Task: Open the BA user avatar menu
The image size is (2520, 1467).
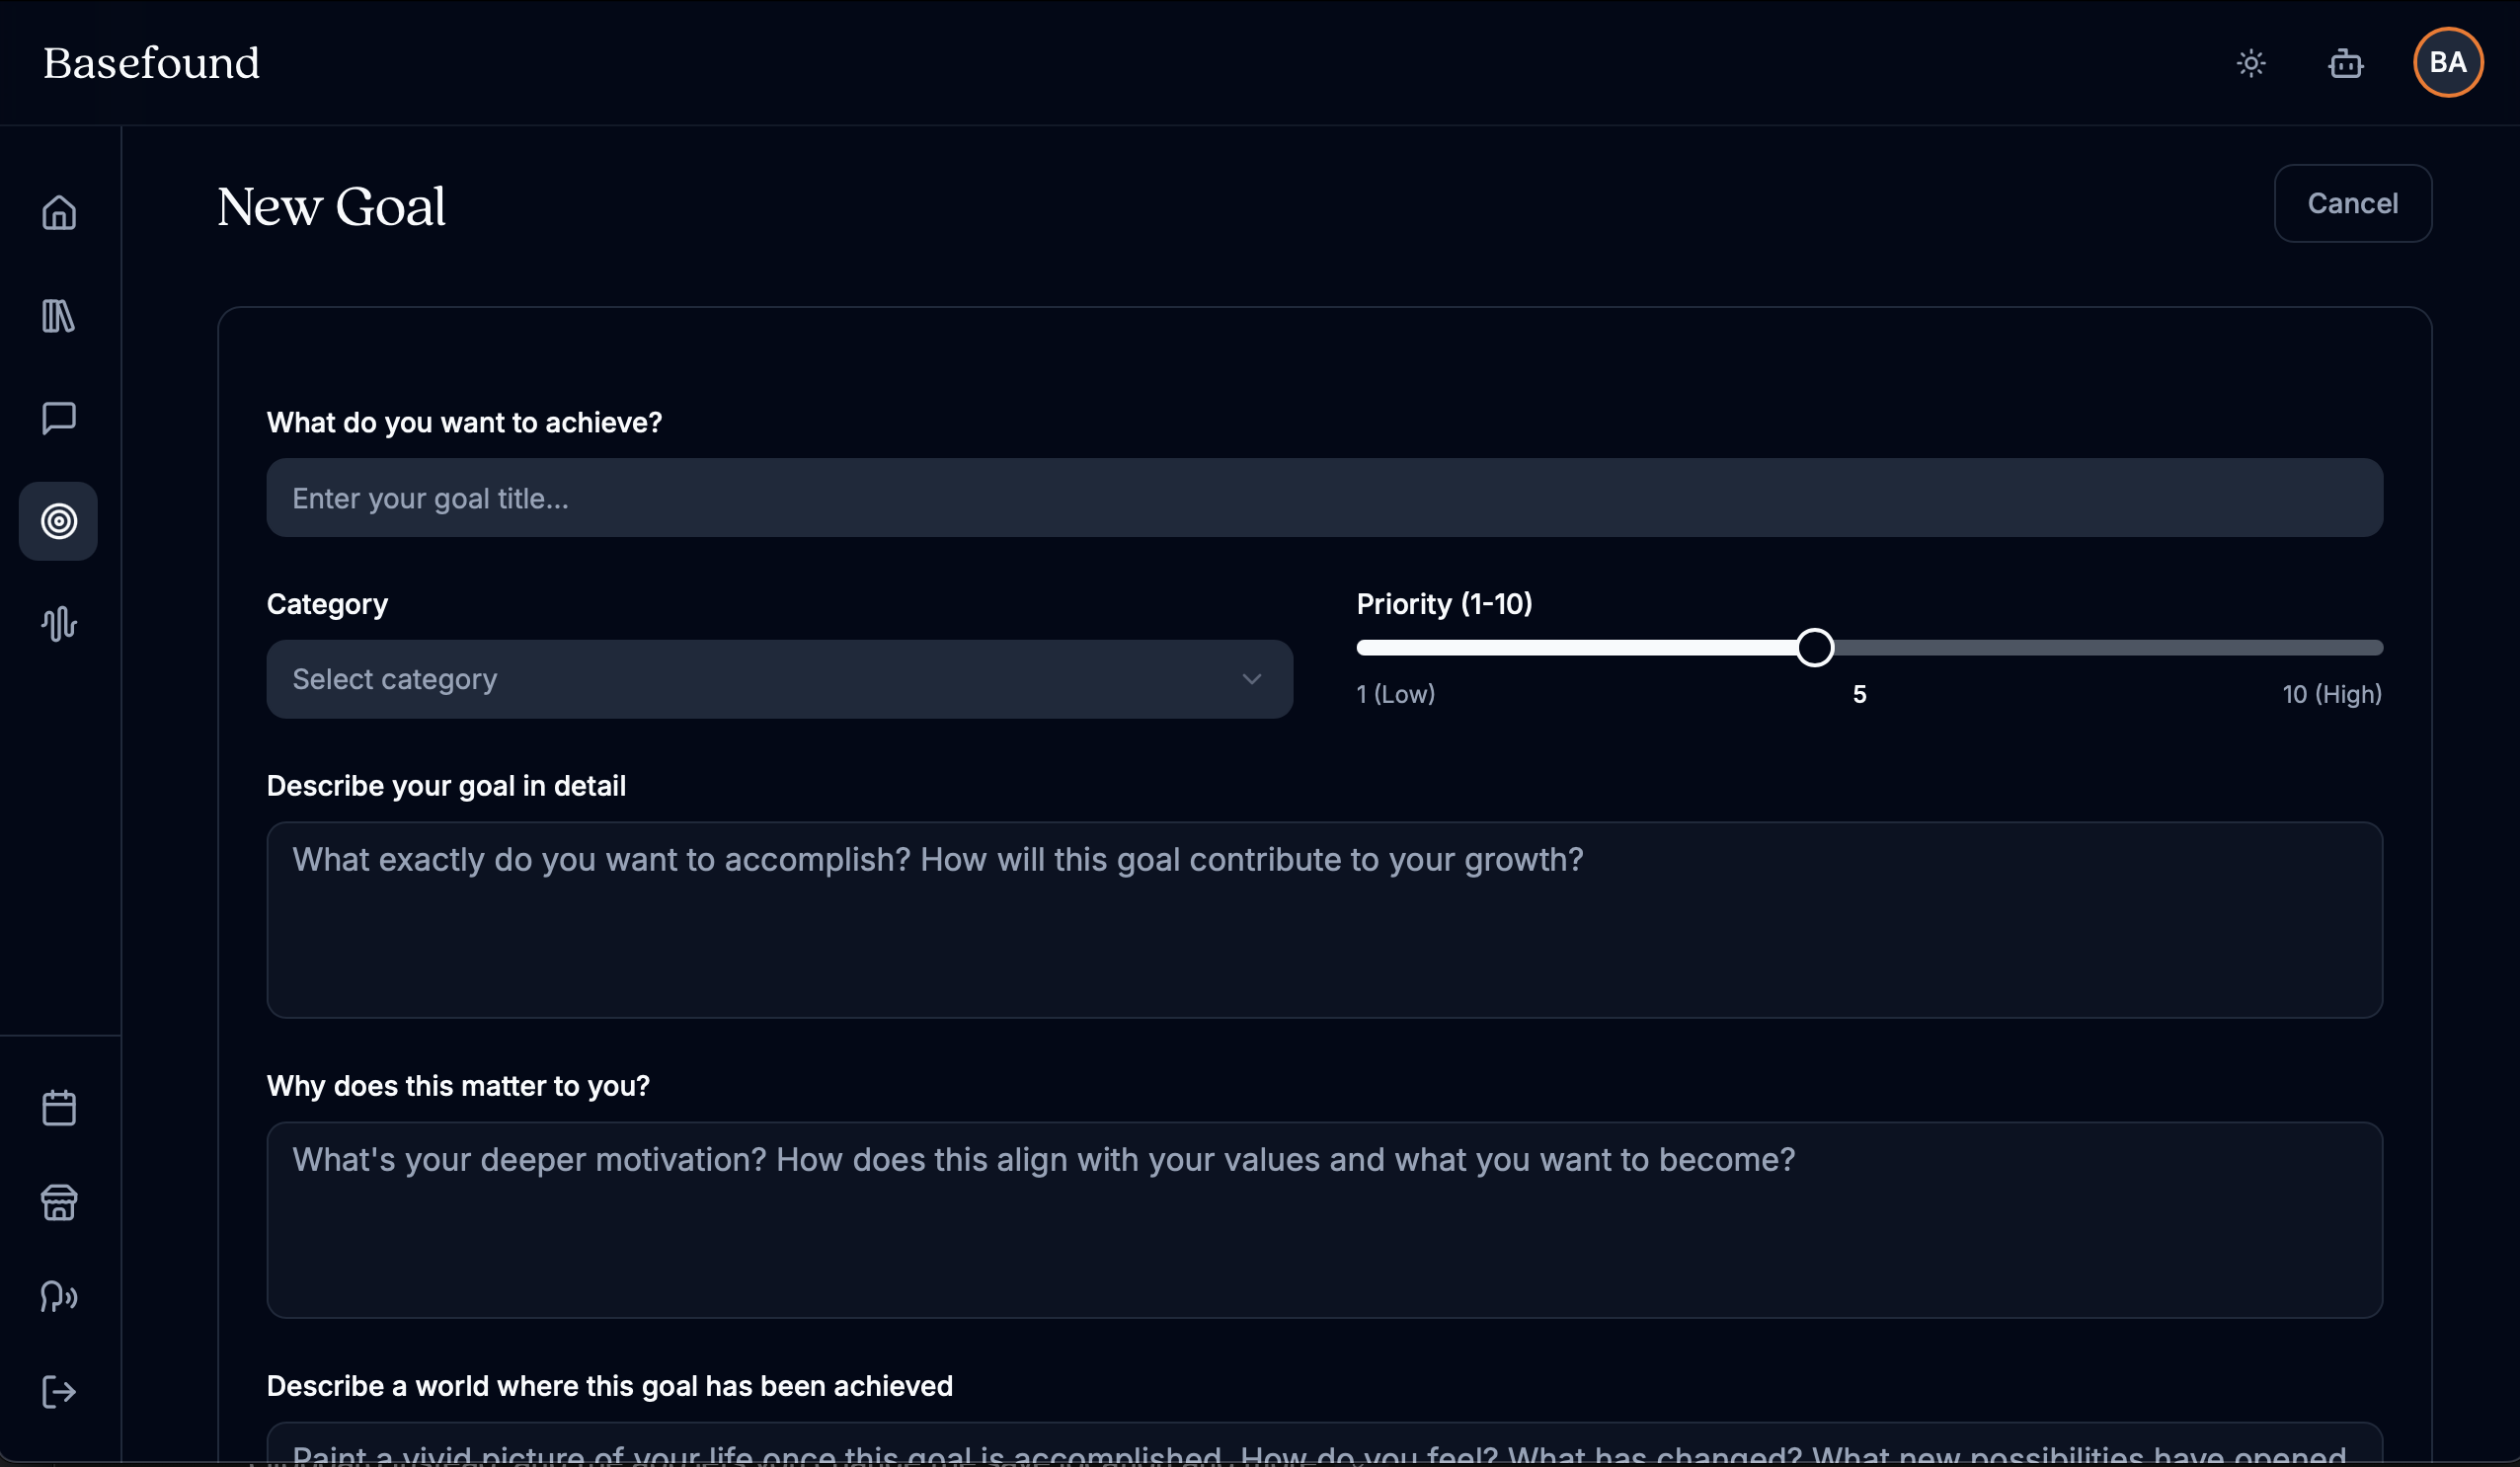Action: (x=2447, y=63)
